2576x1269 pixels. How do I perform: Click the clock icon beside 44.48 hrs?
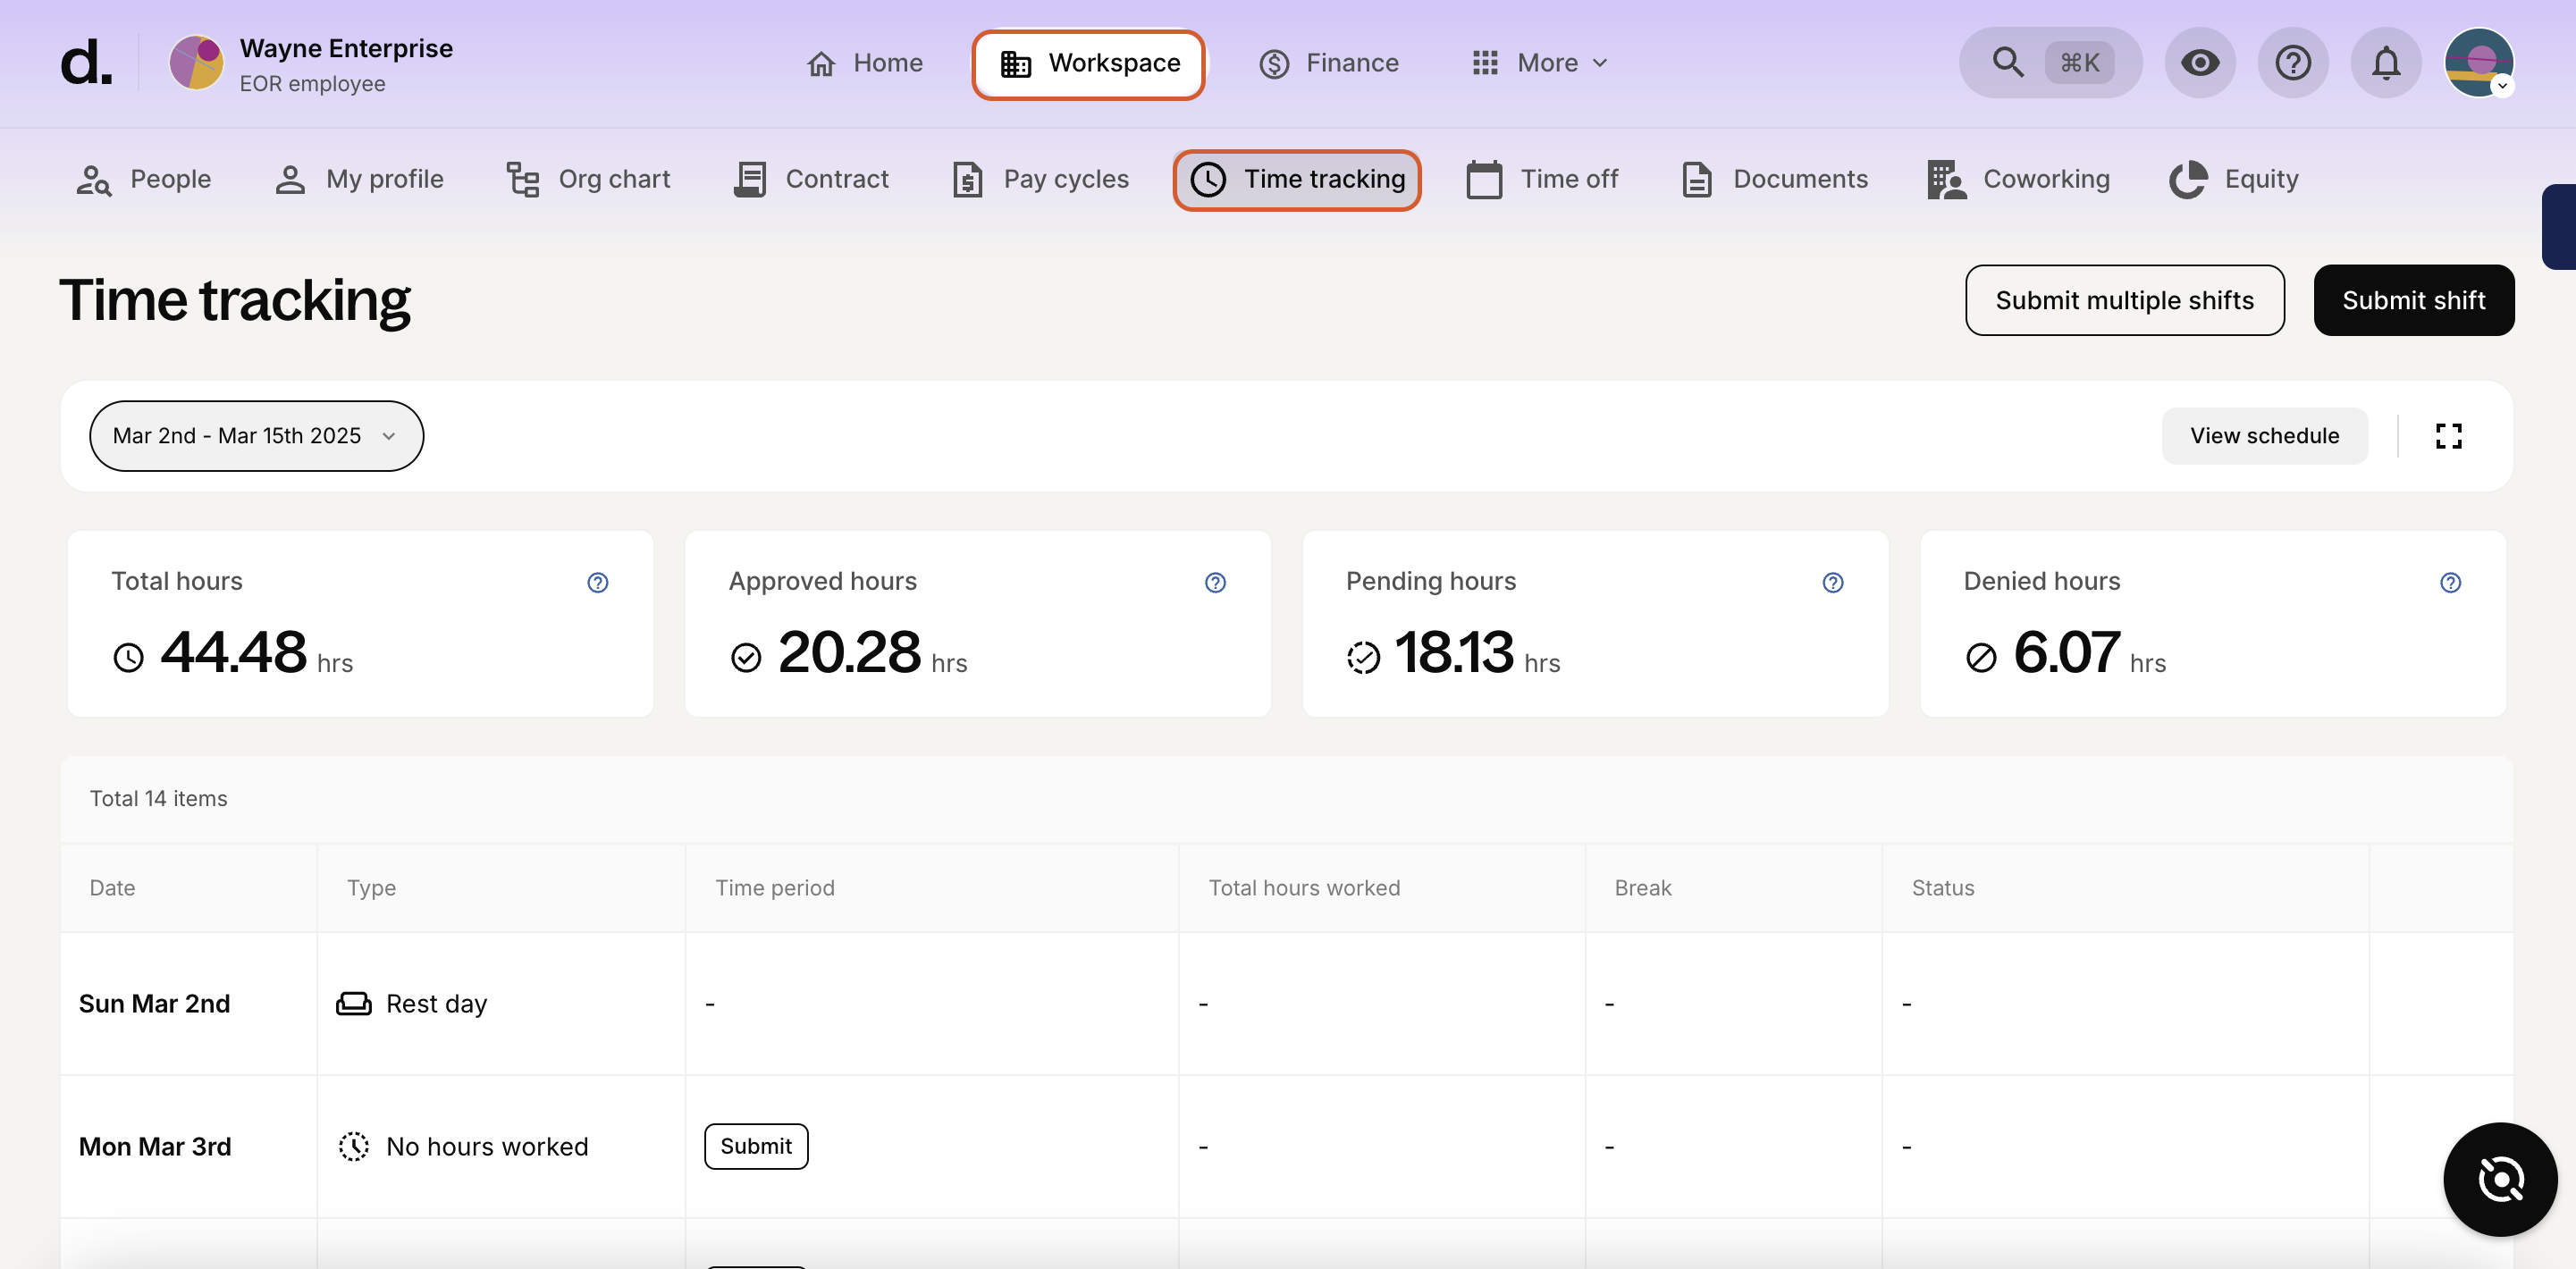[129, 657]
